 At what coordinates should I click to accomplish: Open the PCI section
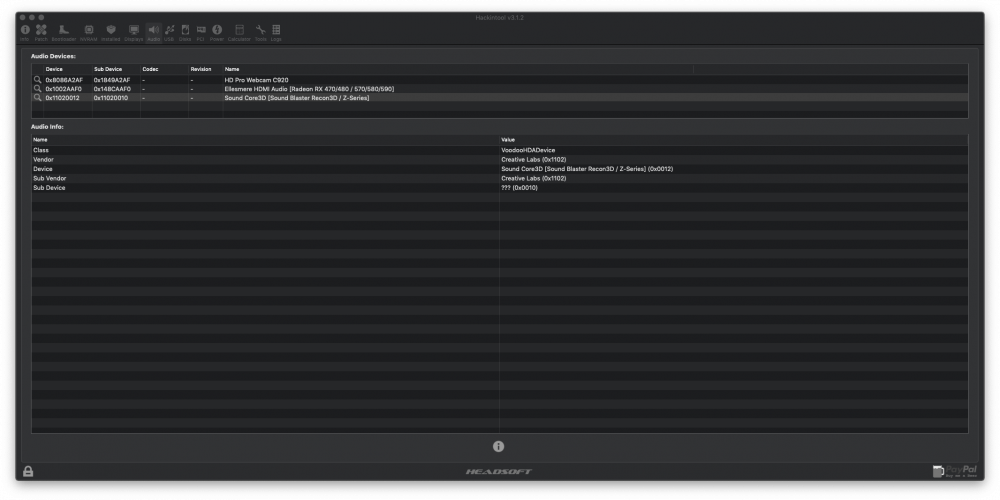pos(201,33)
